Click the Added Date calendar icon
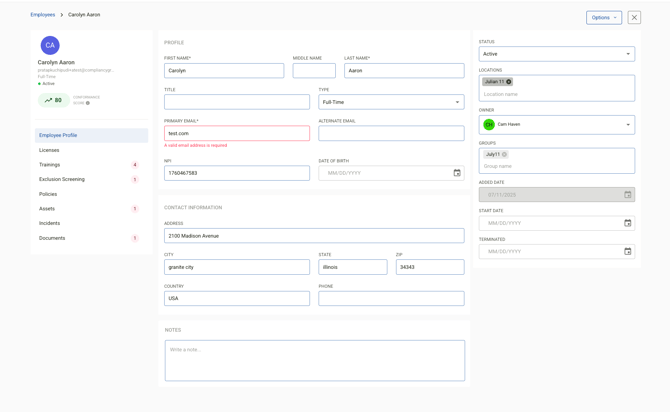 click(x=627, y=194)
